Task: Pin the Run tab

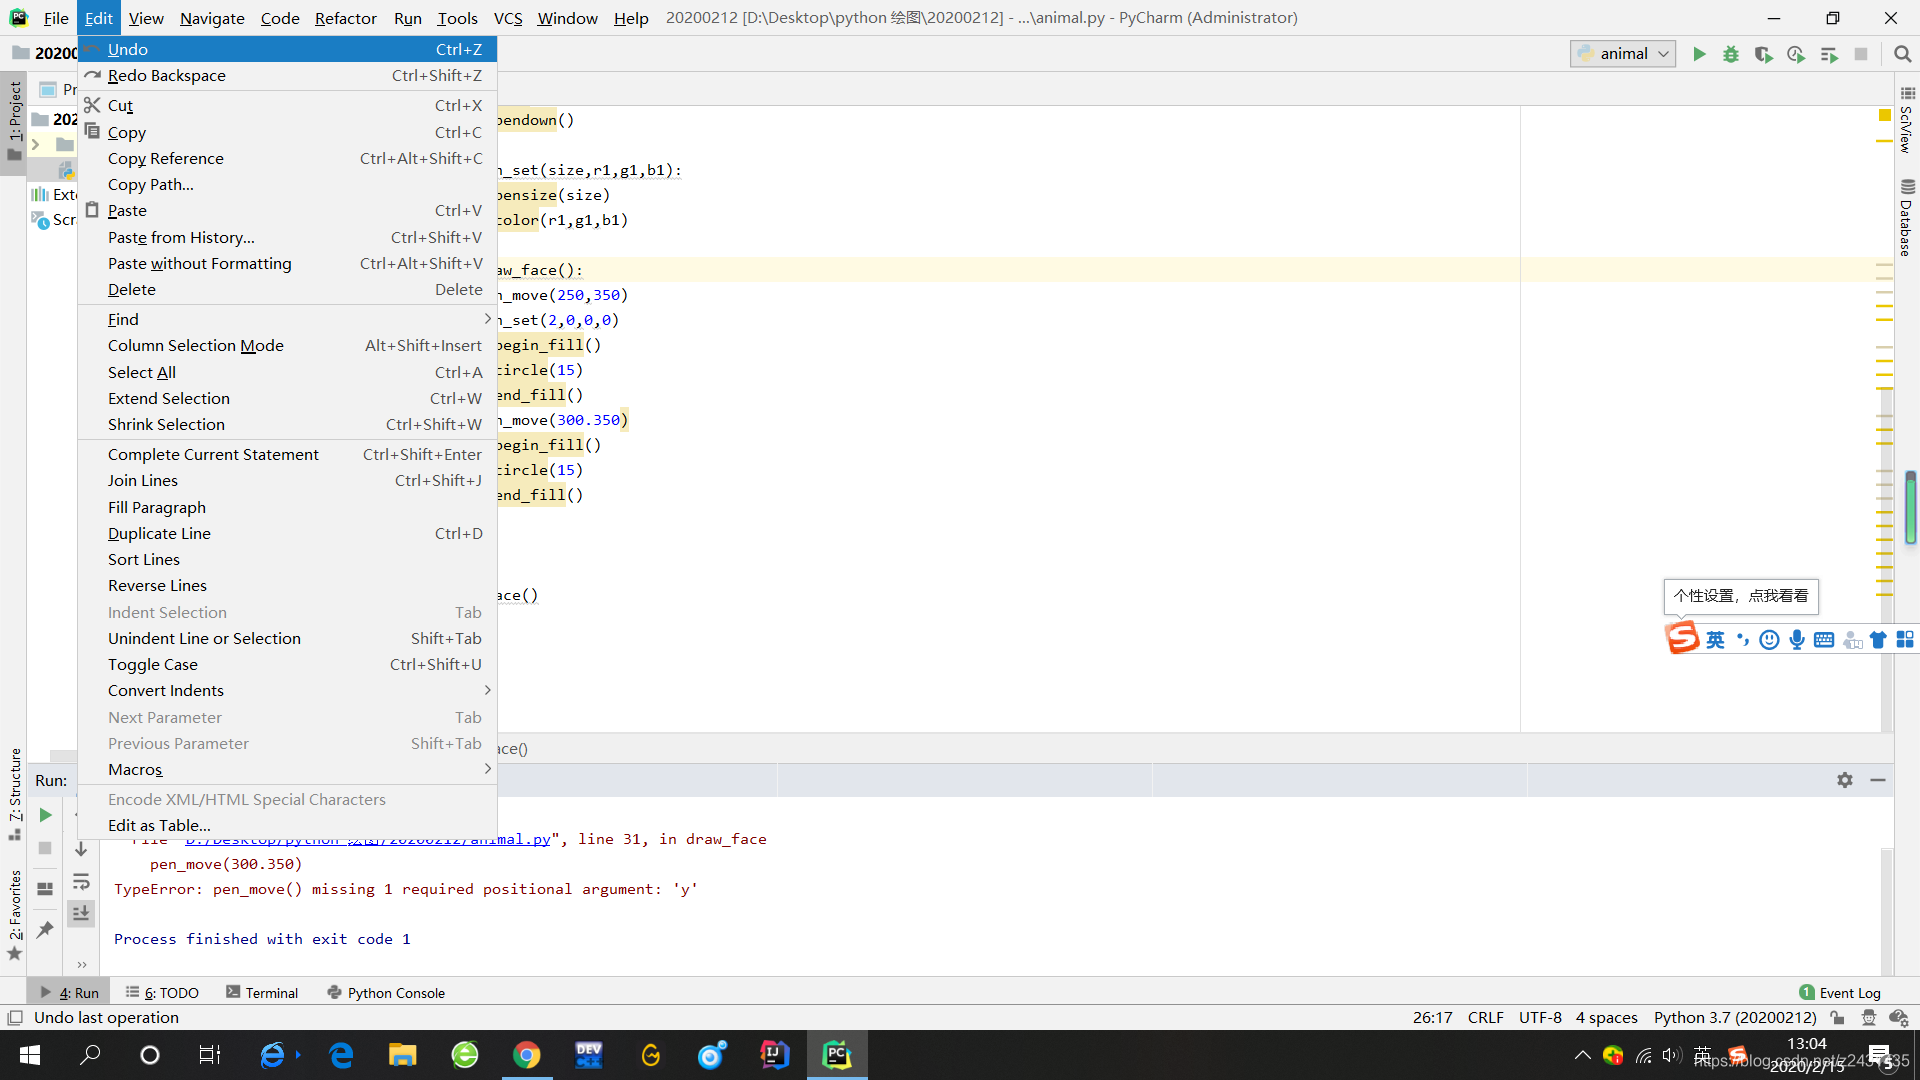Action: point(45,929)
